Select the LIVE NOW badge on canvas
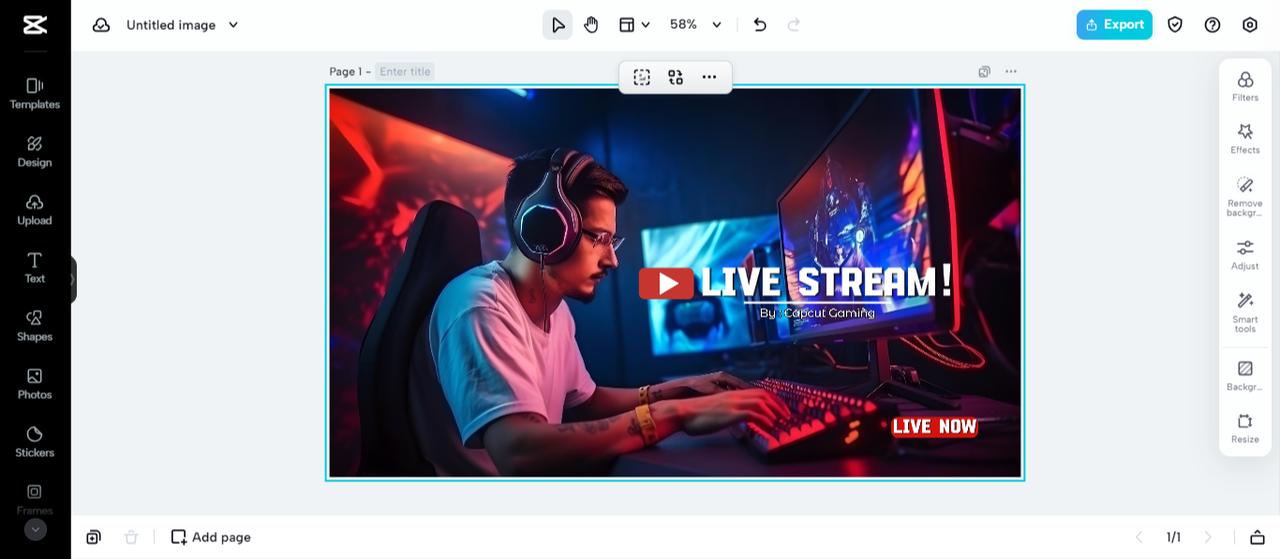The image size is (1280, 559). click(934, 427)
